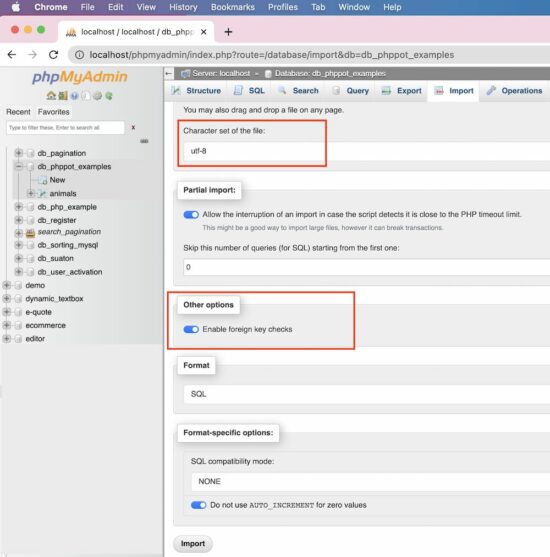Switch to the Structure tab
The height and width of the screenshot is (557, 550).
[196, 91]
